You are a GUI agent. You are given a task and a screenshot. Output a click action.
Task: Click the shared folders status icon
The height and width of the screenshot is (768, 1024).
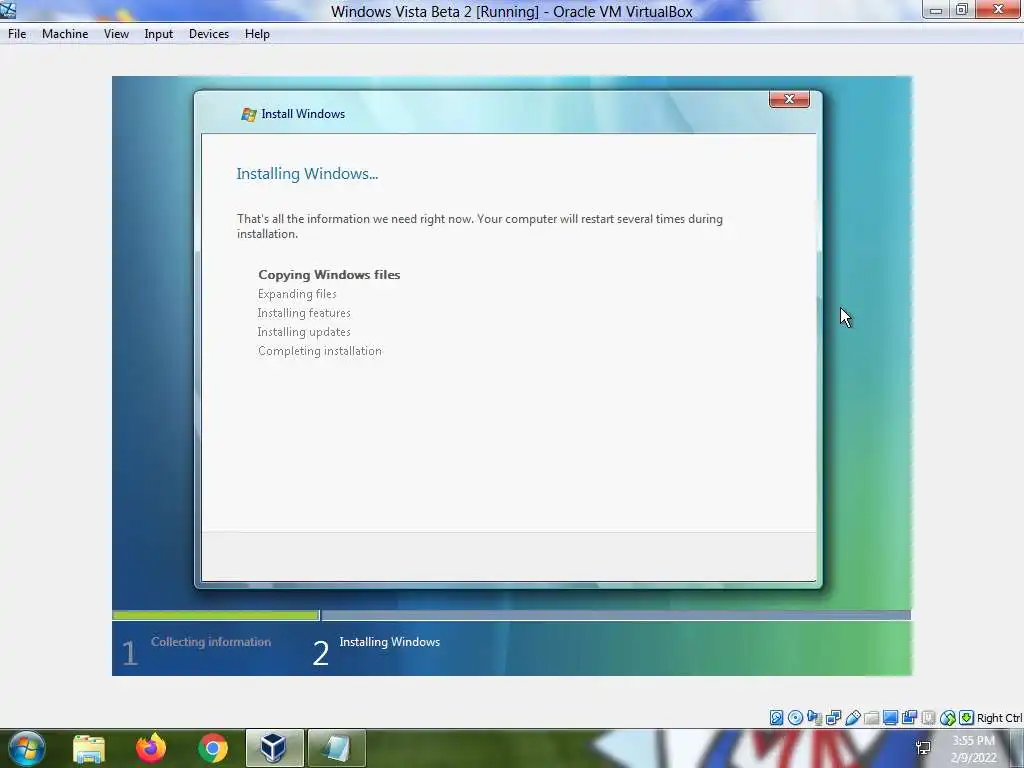pyautogui.click(x=871, y=718)
